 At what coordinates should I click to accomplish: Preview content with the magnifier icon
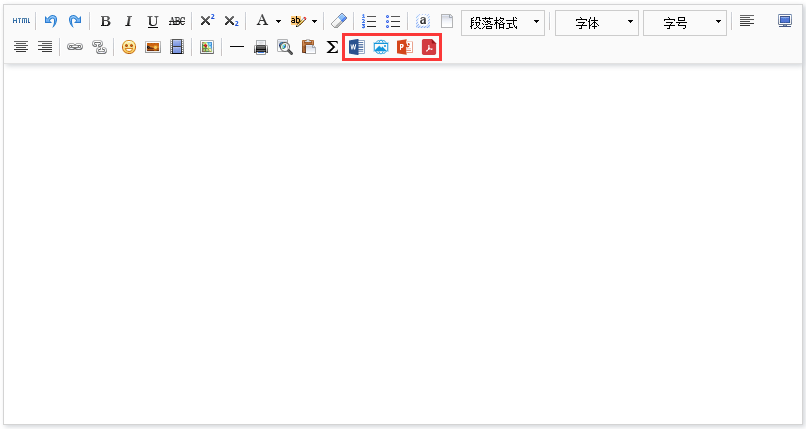pos(285,47)
